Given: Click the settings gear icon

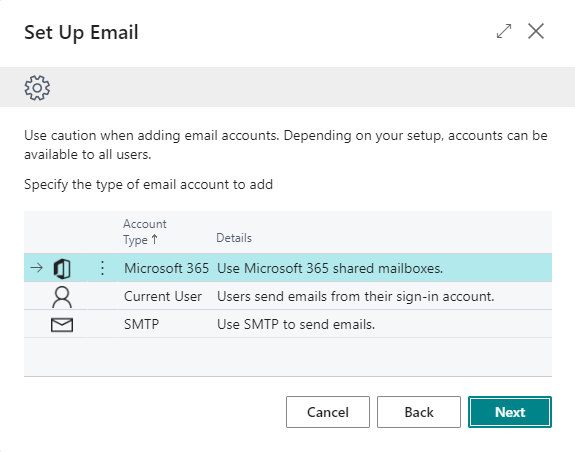Looking at the screenshot, I should (37, 88).
